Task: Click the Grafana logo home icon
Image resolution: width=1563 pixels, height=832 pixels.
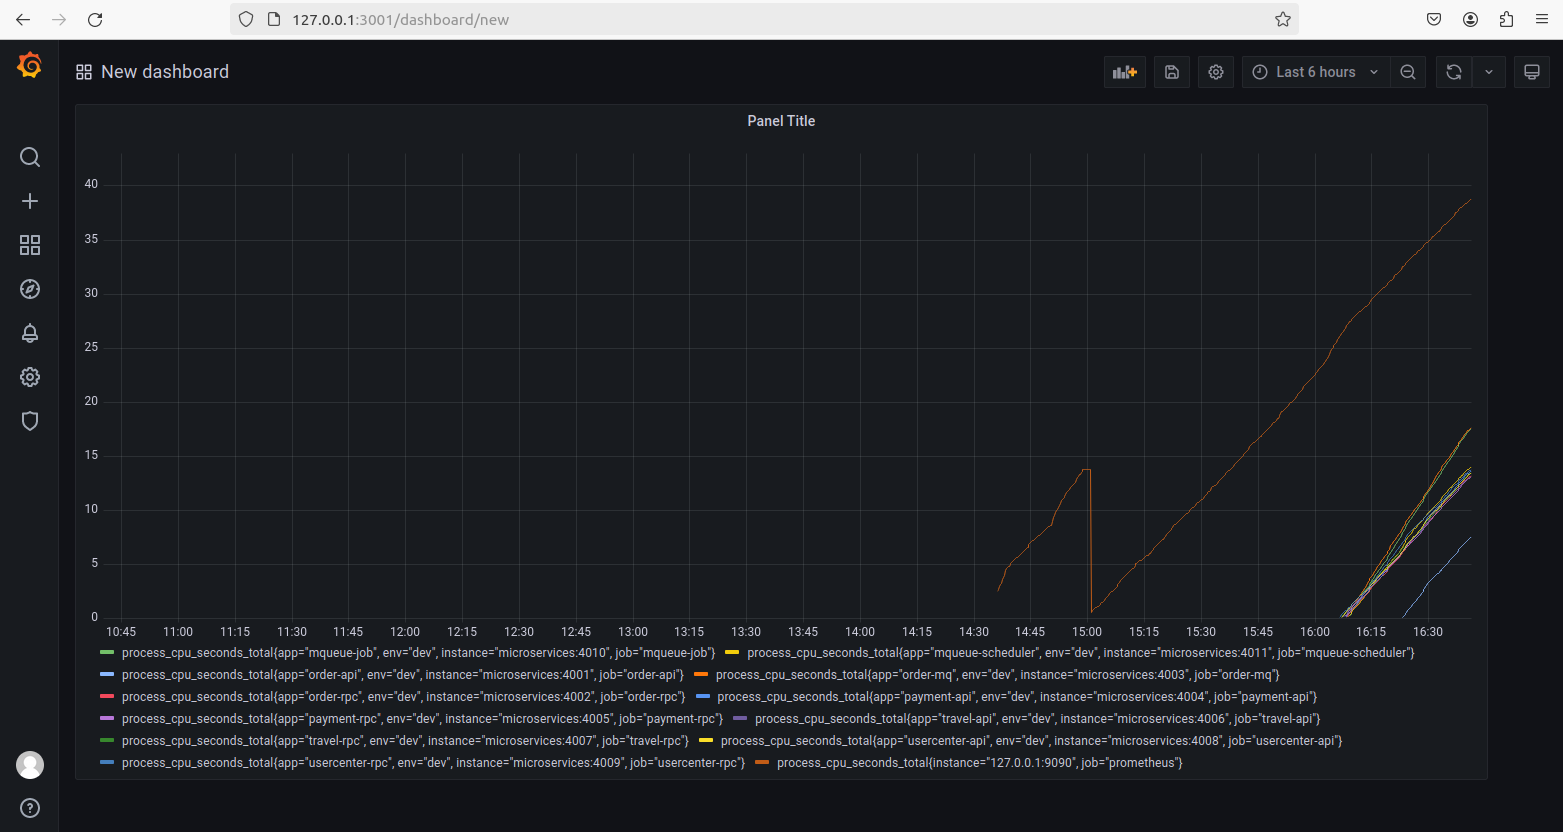Action: coord(30,65)
